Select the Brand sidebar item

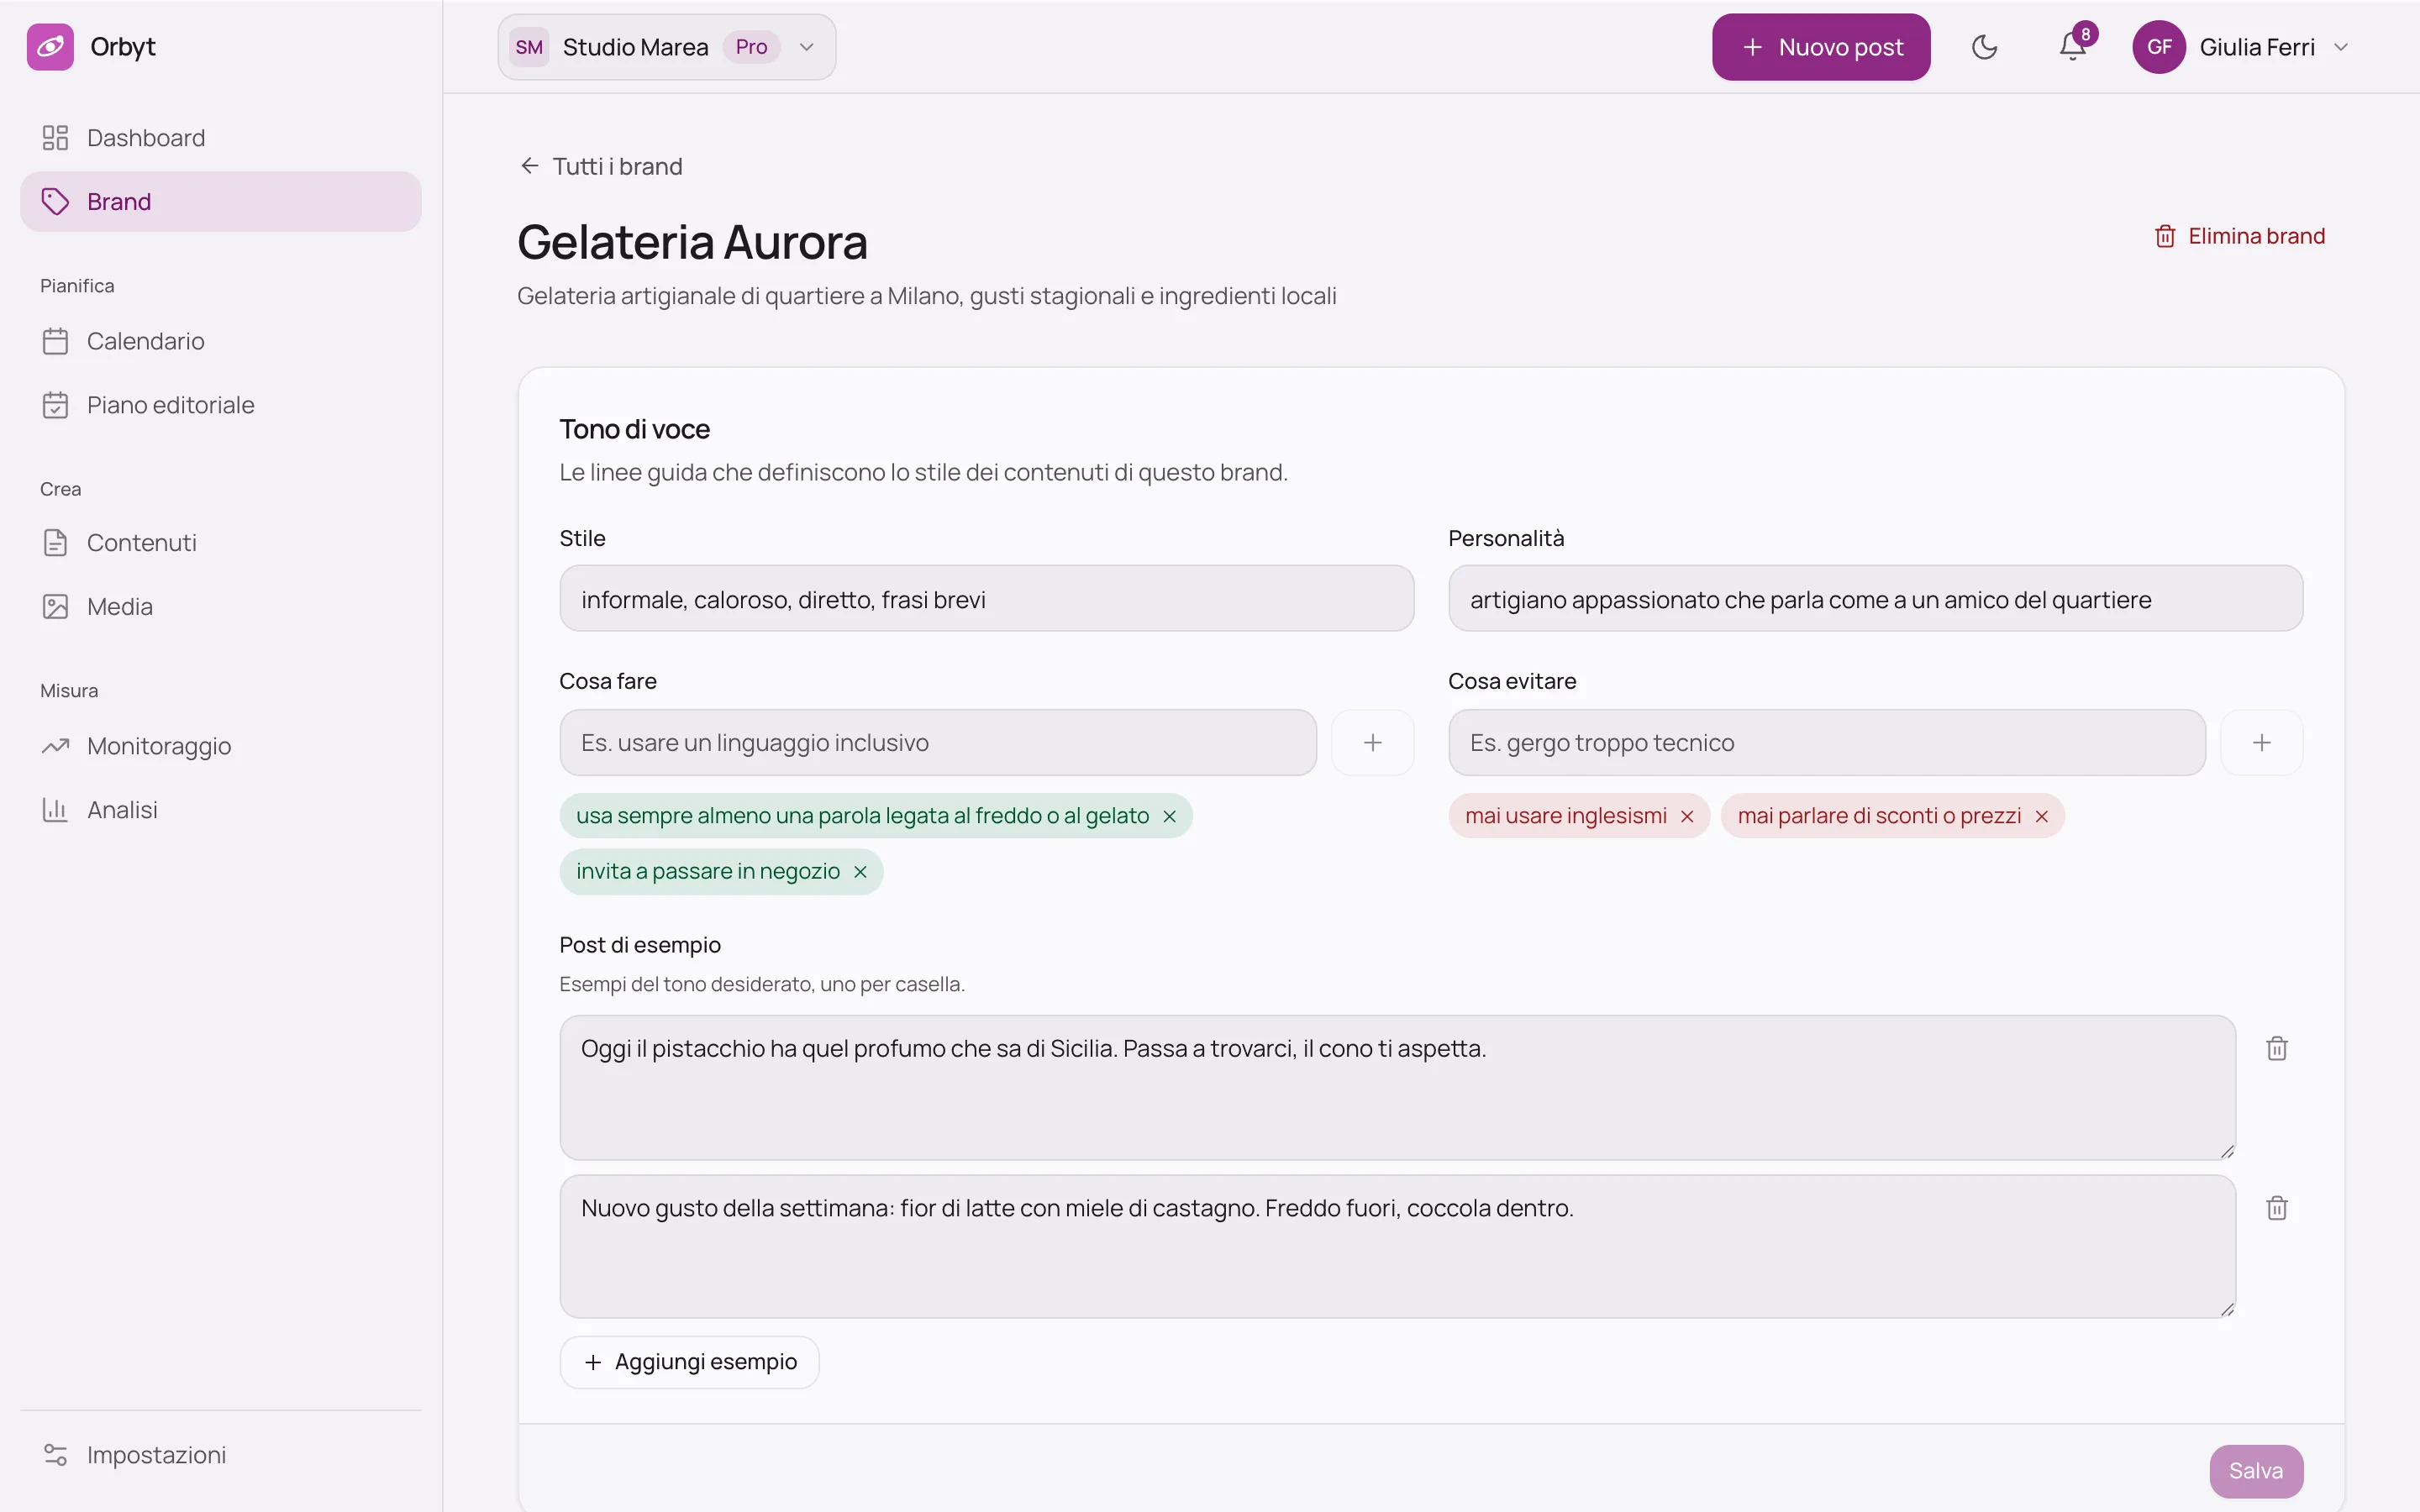(x=220, y=202)
